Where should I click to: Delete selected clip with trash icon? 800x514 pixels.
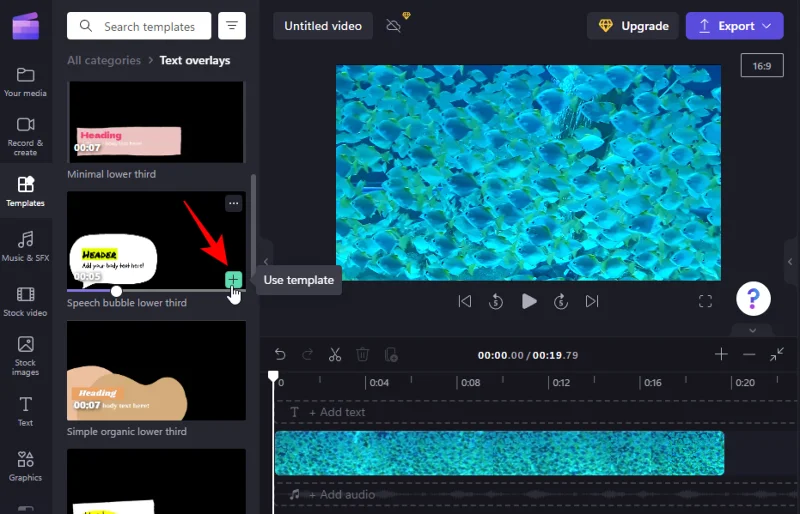362,354
